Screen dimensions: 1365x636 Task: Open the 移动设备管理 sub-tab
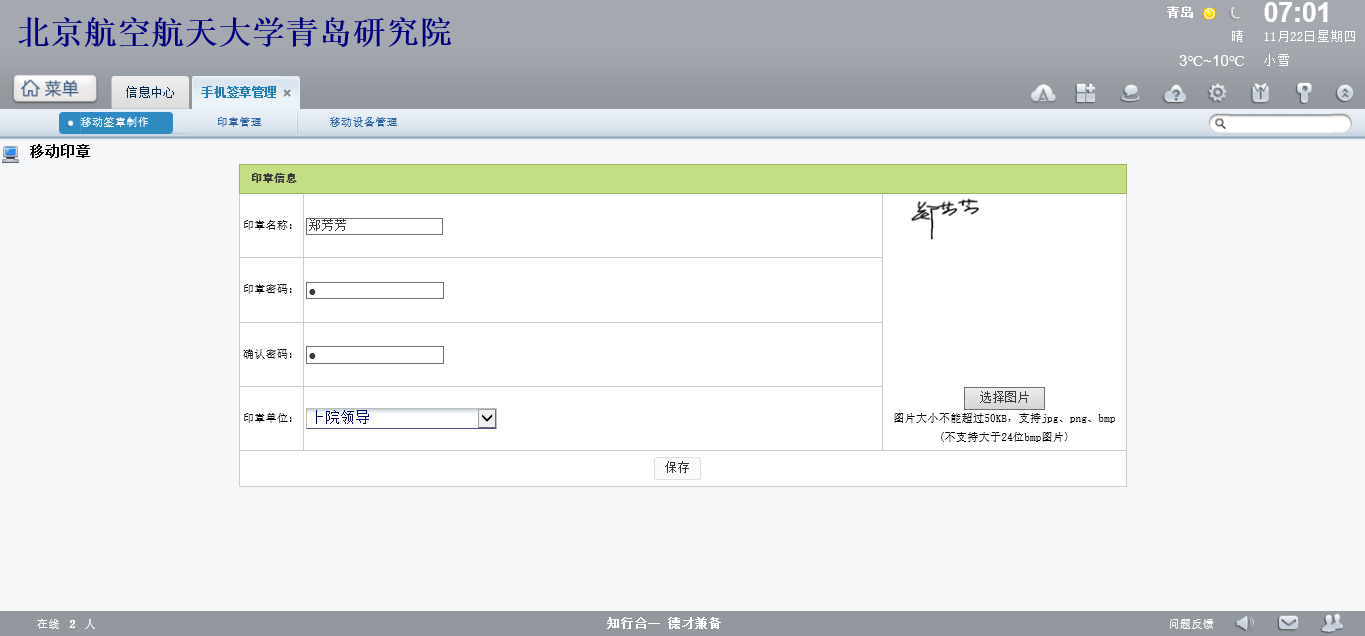(x=363, y=122)
